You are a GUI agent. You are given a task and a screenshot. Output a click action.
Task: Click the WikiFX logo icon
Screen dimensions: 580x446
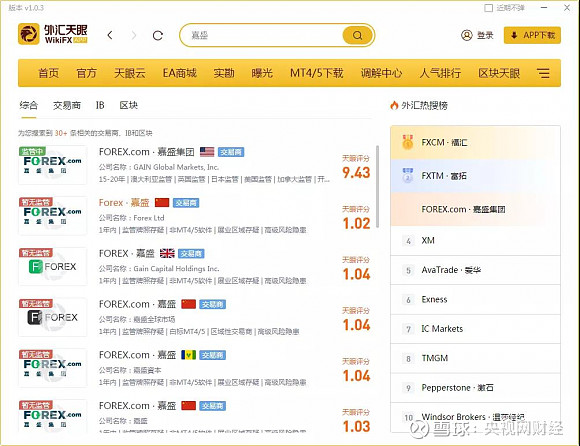(x=29, y=34)
